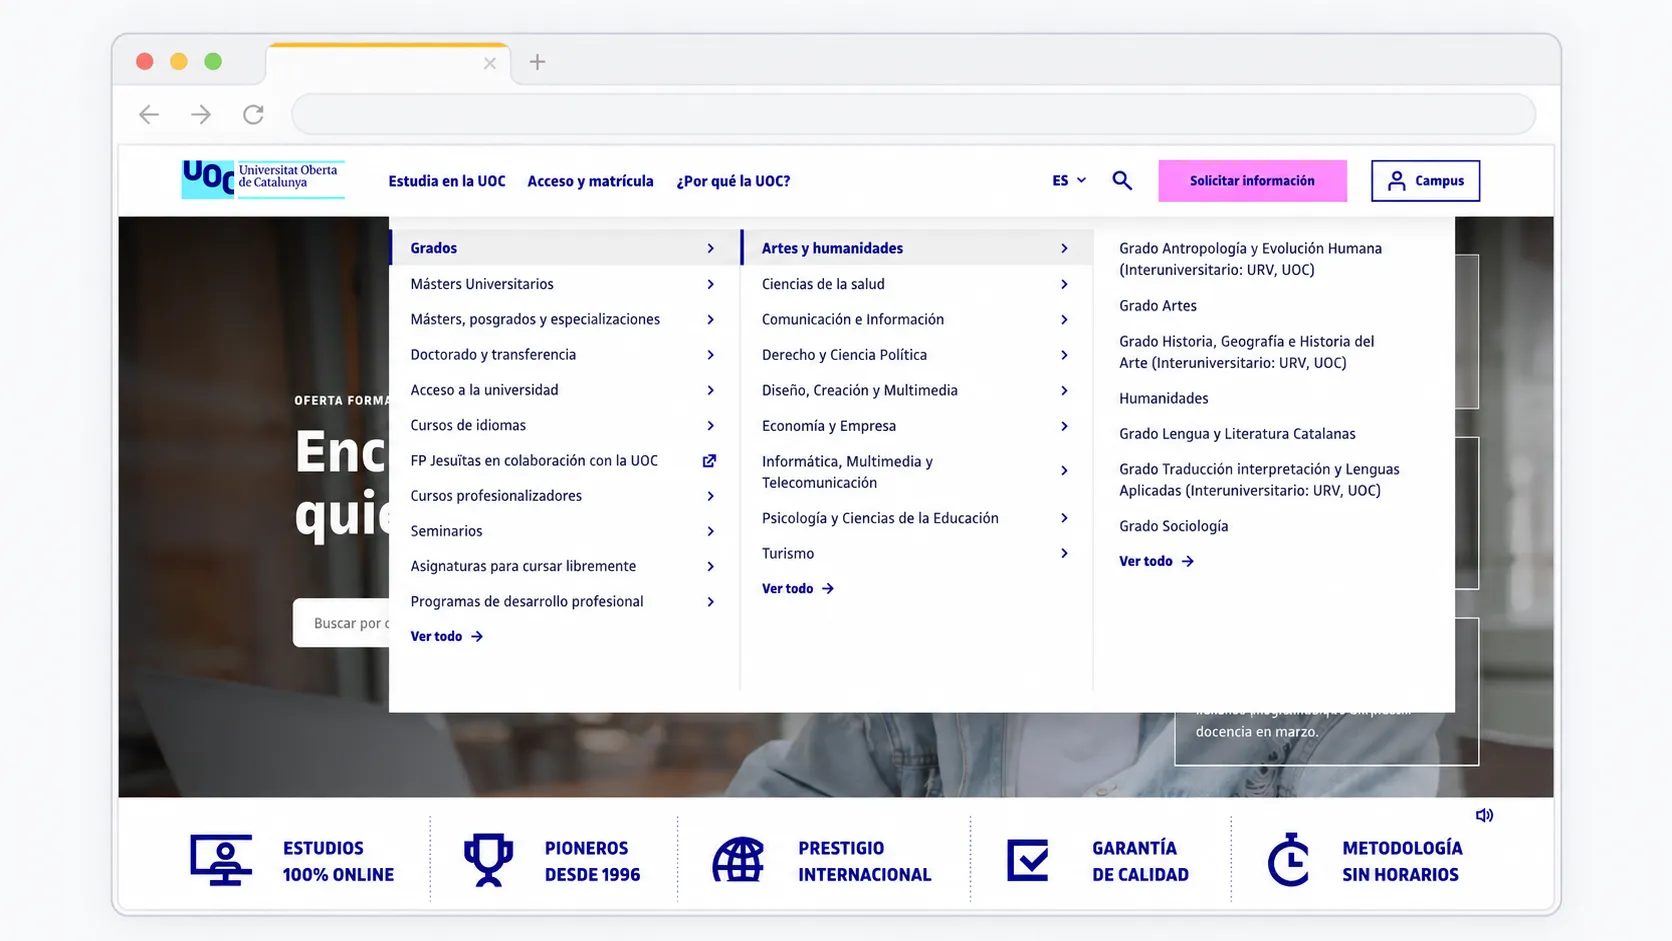Reload the page with the refresh icon
Screen dimensions: 1672x941
254,115
